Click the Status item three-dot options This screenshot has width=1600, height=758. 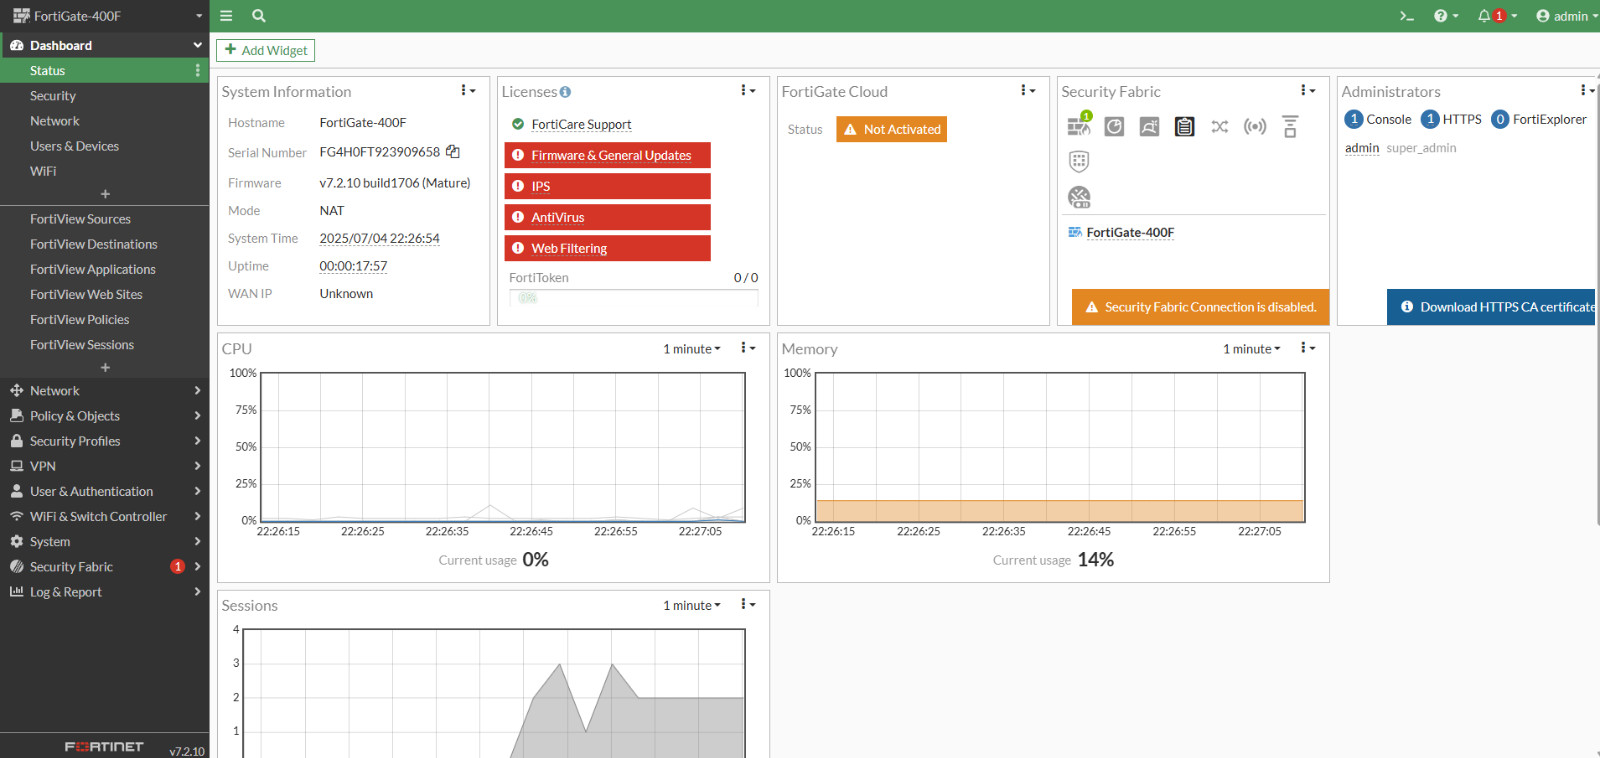tap(197, 70)
